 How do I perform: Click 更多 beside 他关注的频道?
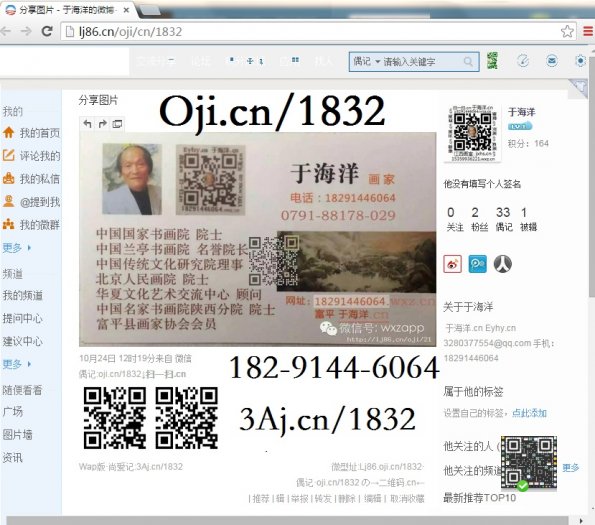tap(571, 468)
